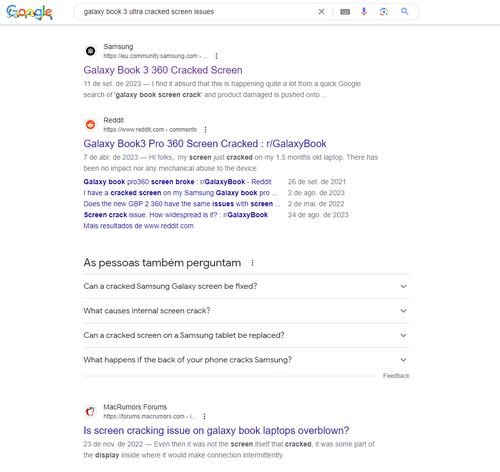Open 'I have a cracked screen' sublink
The image size is (500, 472).
pos(180,193)
